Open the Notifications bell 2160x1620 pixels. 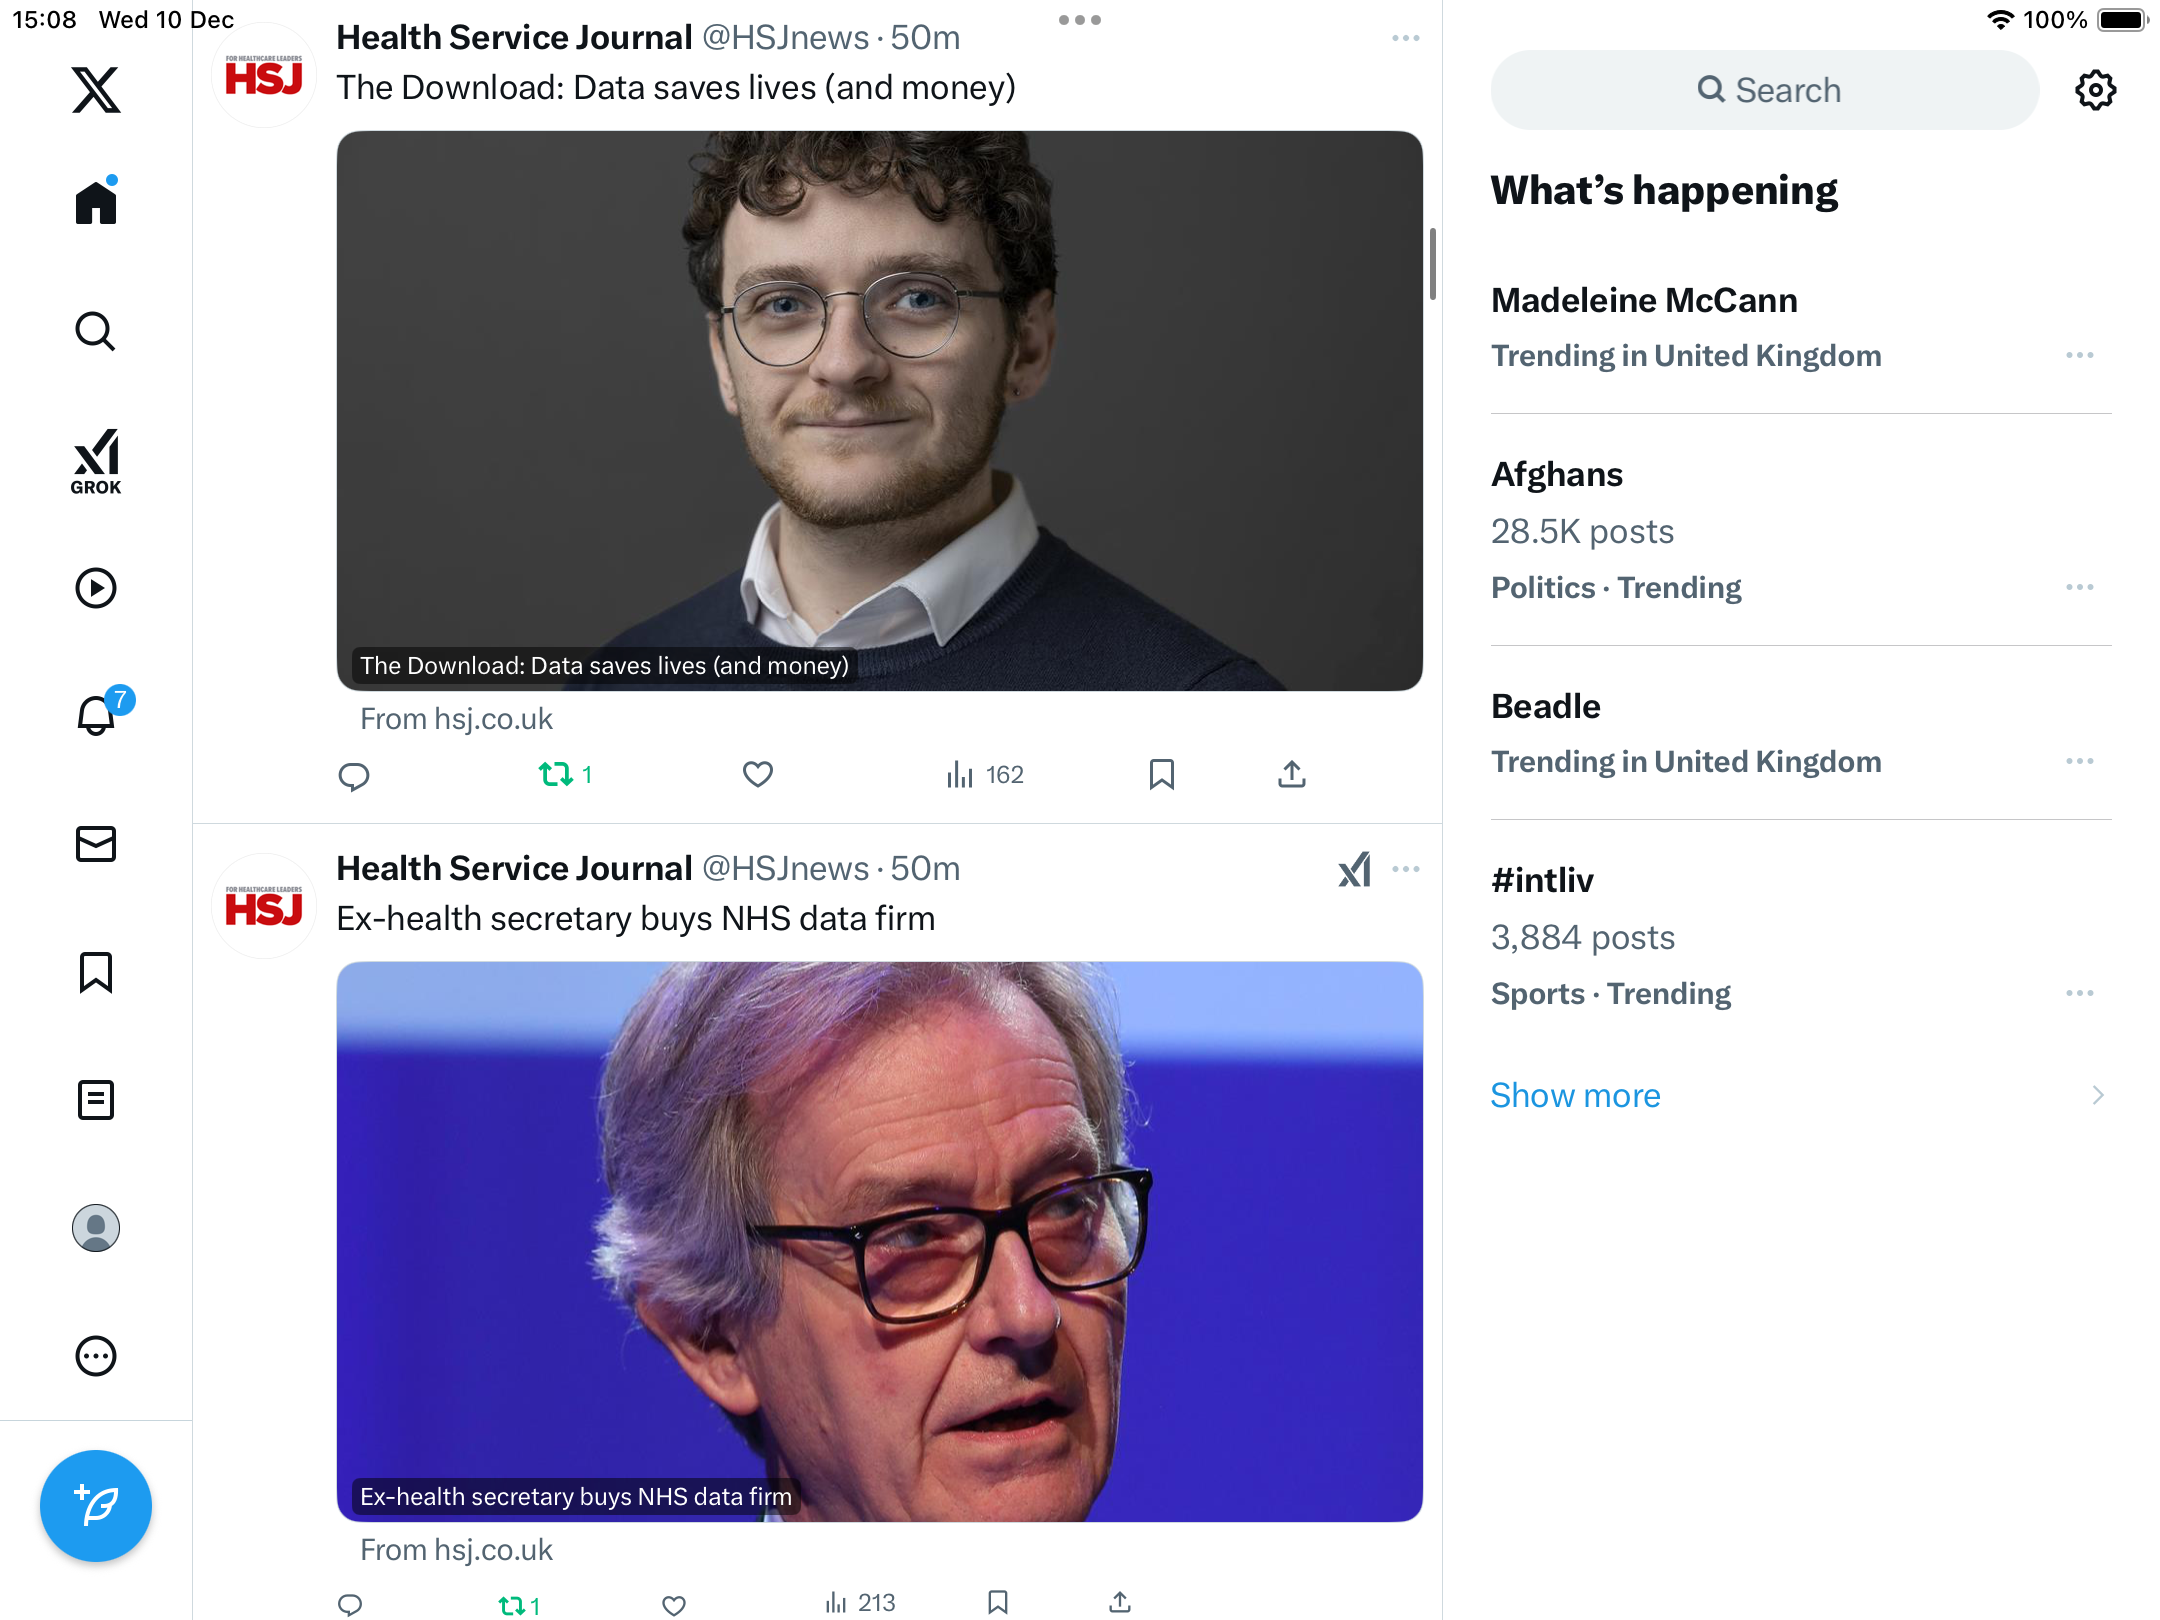click(x=96, y=716)
